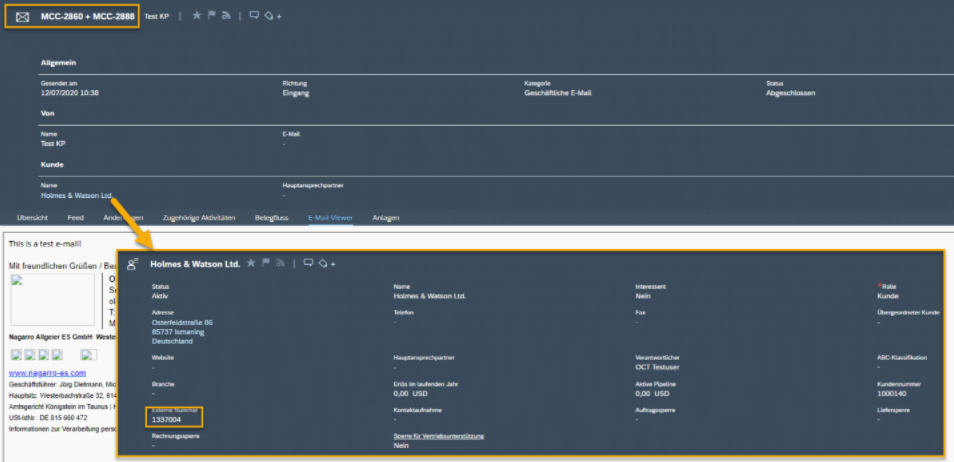Select the Belegfluss tab
Viewport: 954px width, 462px height.
pyautogui.click(x=272, y=217)
